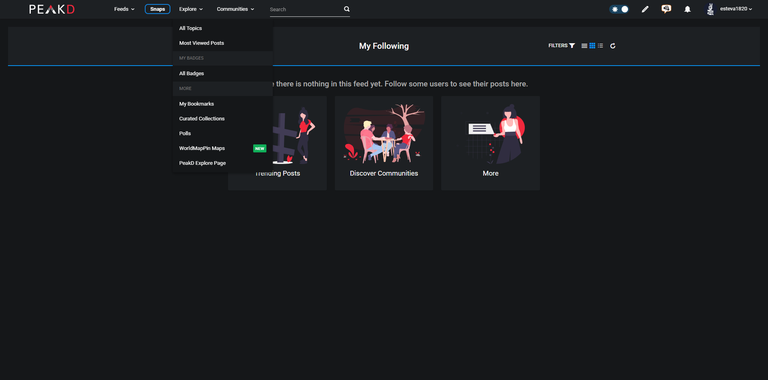Toggle the dark/light theme switch
This screenshot has width=768, height=380.
(619, 9)
